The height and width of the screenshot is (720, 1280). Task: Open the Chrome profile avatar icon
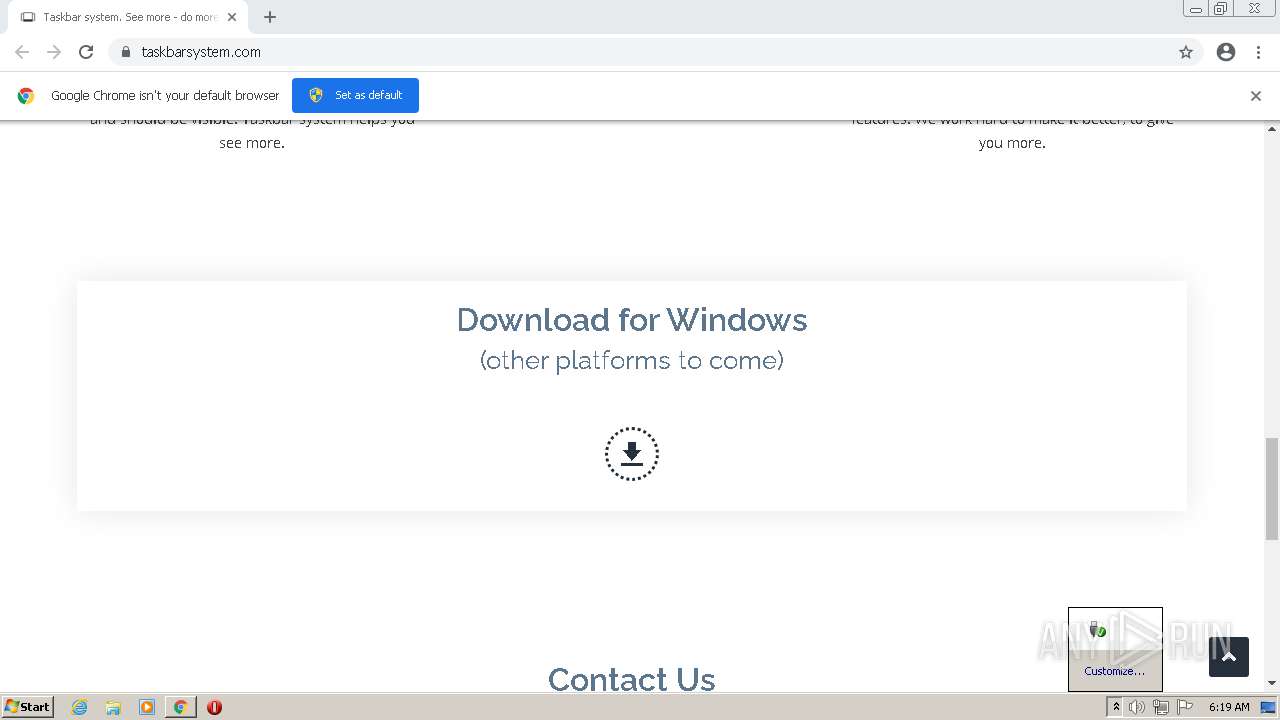coord(1226,52)
